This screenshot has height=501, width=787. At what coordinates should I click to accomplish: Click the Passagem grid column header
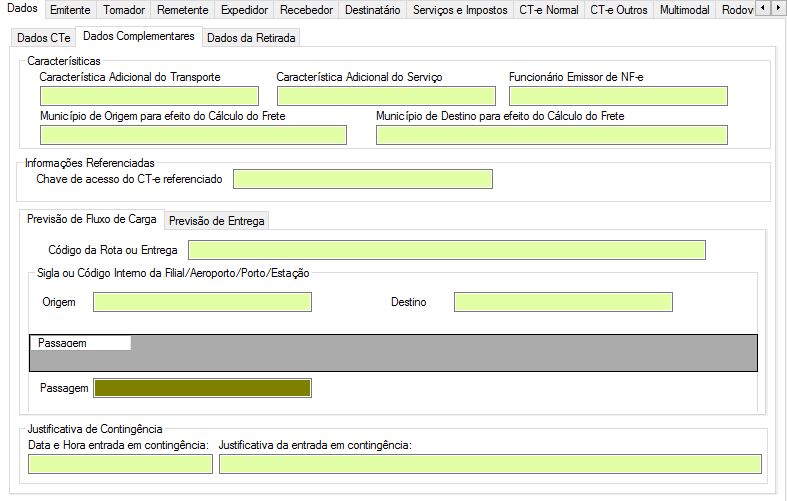80,343
